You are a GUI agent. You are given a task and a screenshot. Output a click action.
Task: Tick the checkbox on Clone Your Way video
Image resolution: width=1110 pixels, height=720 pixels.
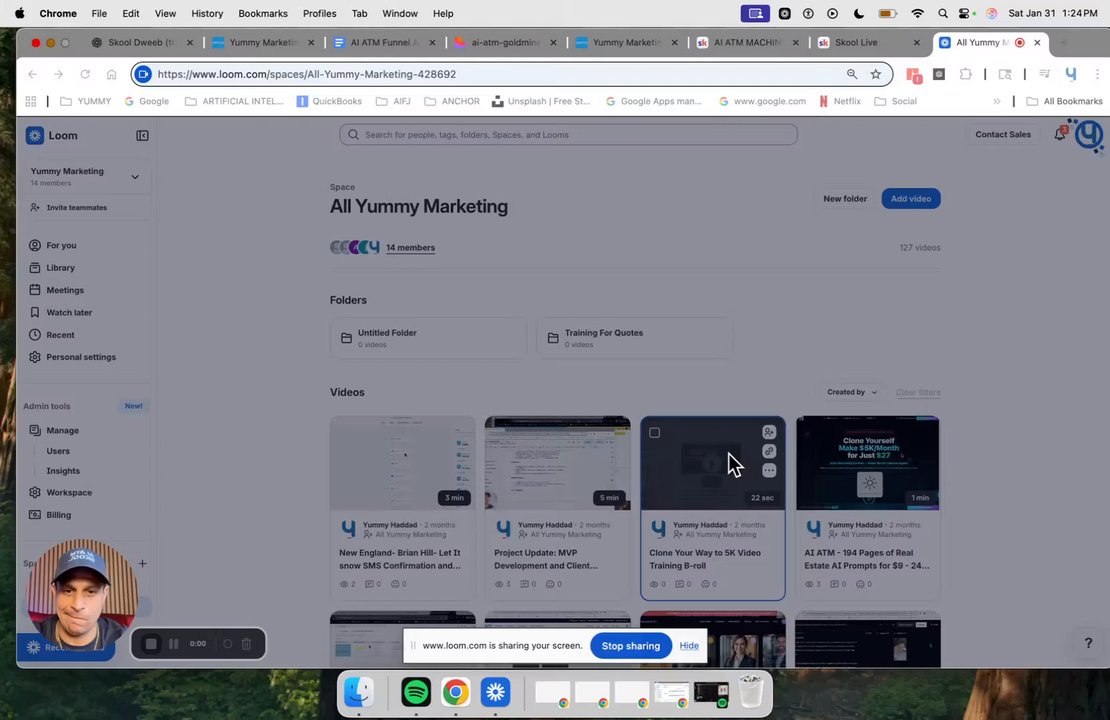tap(654, 433)
